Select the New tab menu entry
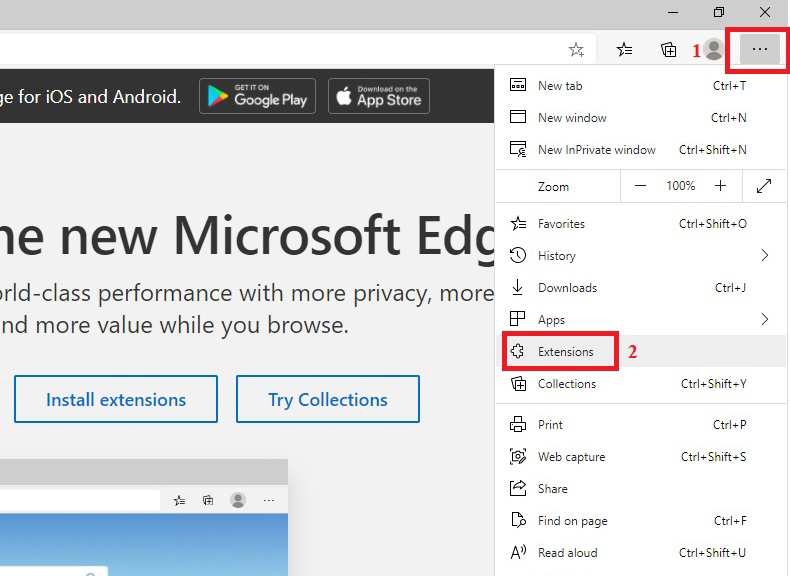 [640, 85]
